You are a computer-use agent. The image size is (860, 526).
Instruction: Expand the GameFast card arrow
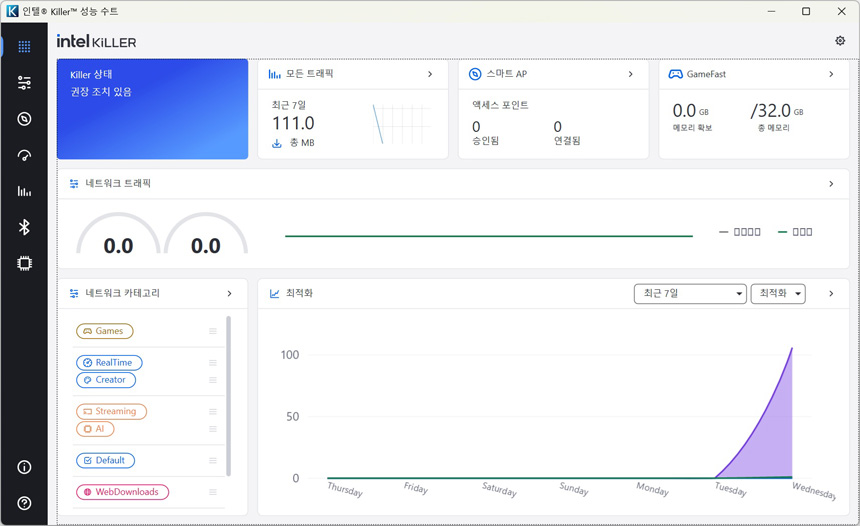coord(831,74)
